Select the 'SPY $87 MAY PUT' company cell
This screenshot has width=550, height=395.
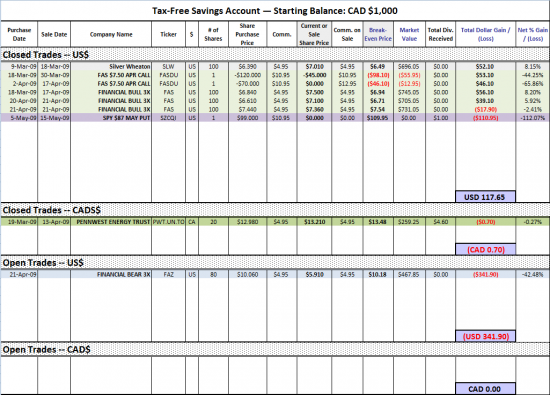coord(111,118)
